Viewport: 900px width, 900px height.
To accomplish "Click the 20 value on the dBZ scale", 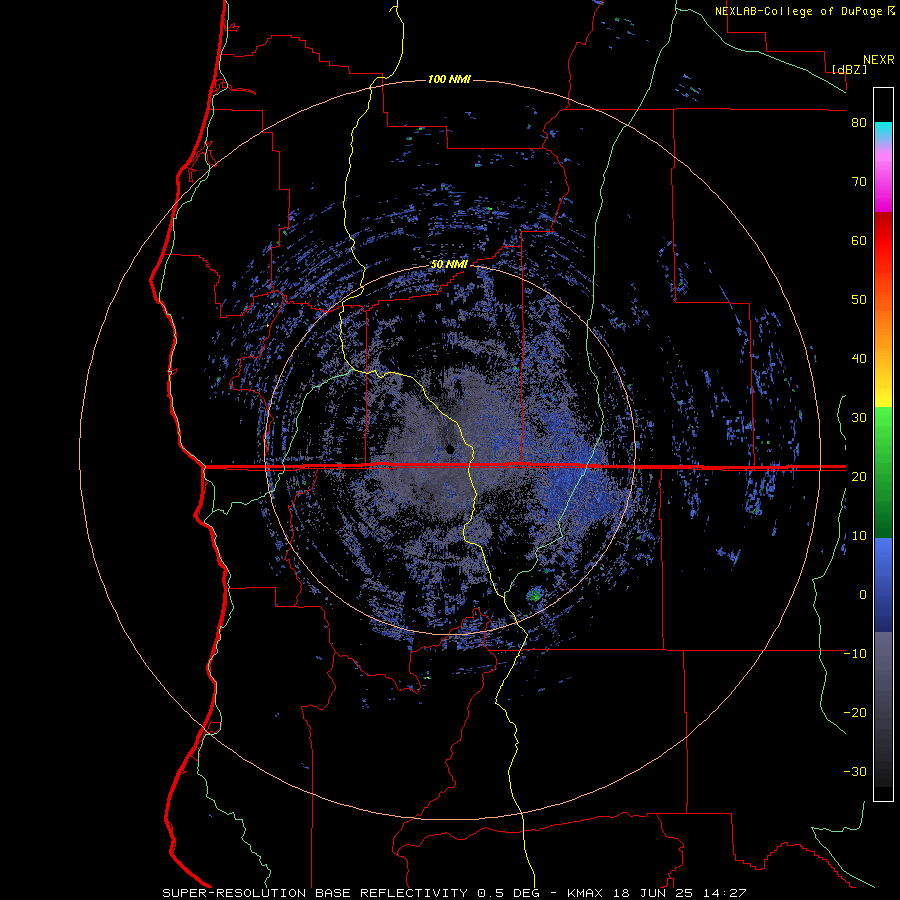I will (859, 477).
